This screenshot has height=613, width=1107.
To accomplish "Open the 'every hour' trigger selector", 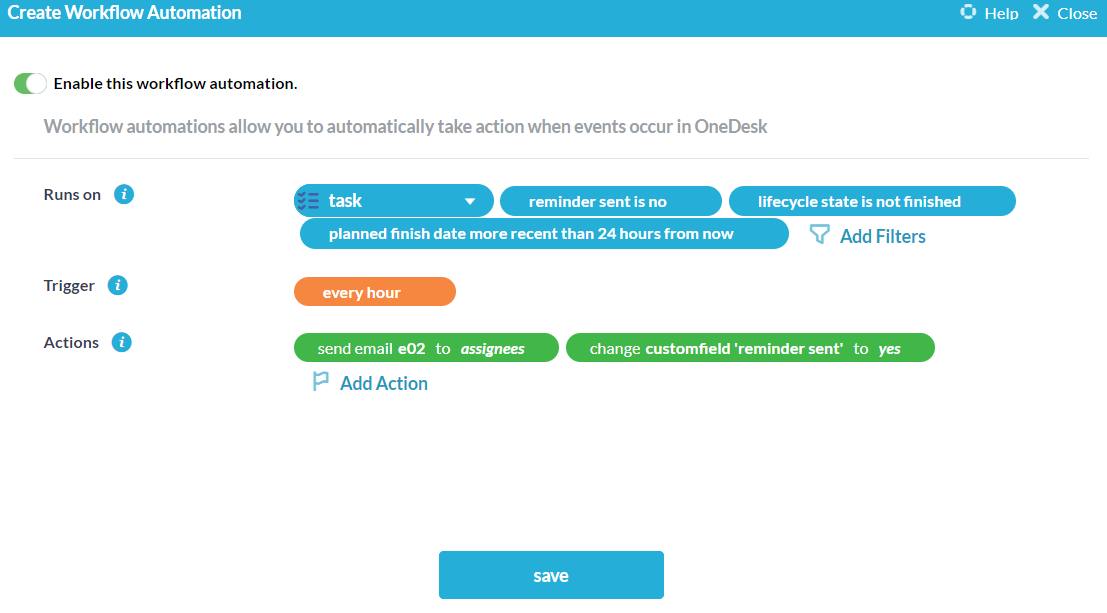I will point(374,292).
